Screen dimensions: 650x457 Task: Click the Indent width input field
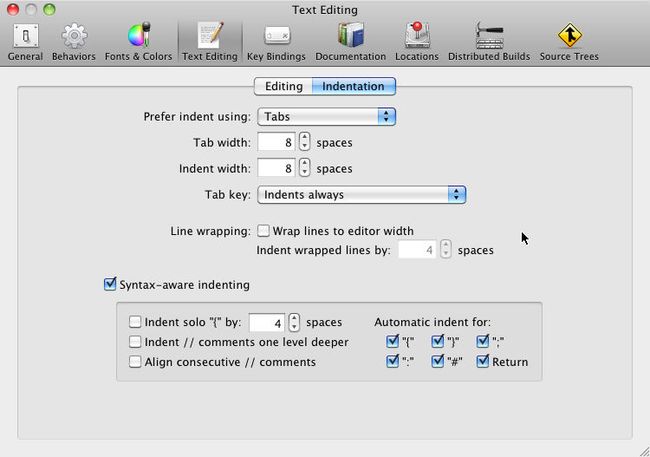click(x=276, y=168)
